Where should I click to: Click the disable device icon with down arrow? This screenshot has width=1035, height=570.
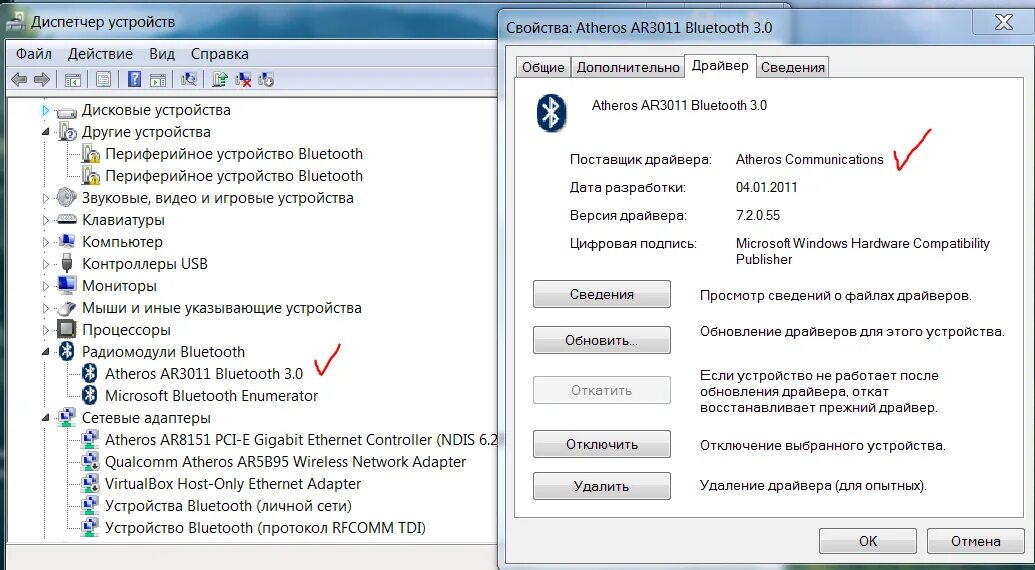(x=266, y=80)
